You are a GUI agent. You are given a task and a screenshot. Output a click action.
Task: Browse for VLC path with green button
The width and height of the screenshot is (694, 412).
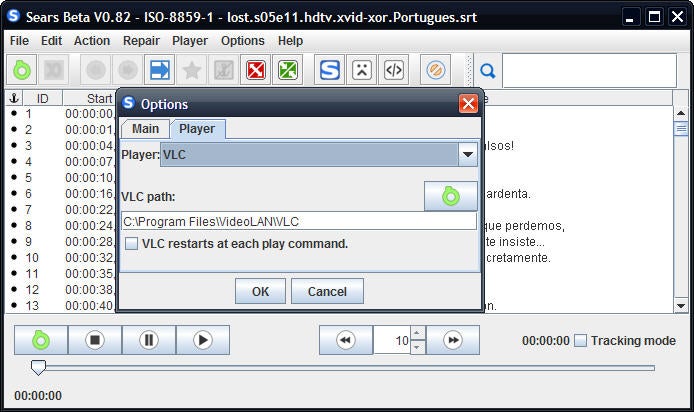(451, 196)
